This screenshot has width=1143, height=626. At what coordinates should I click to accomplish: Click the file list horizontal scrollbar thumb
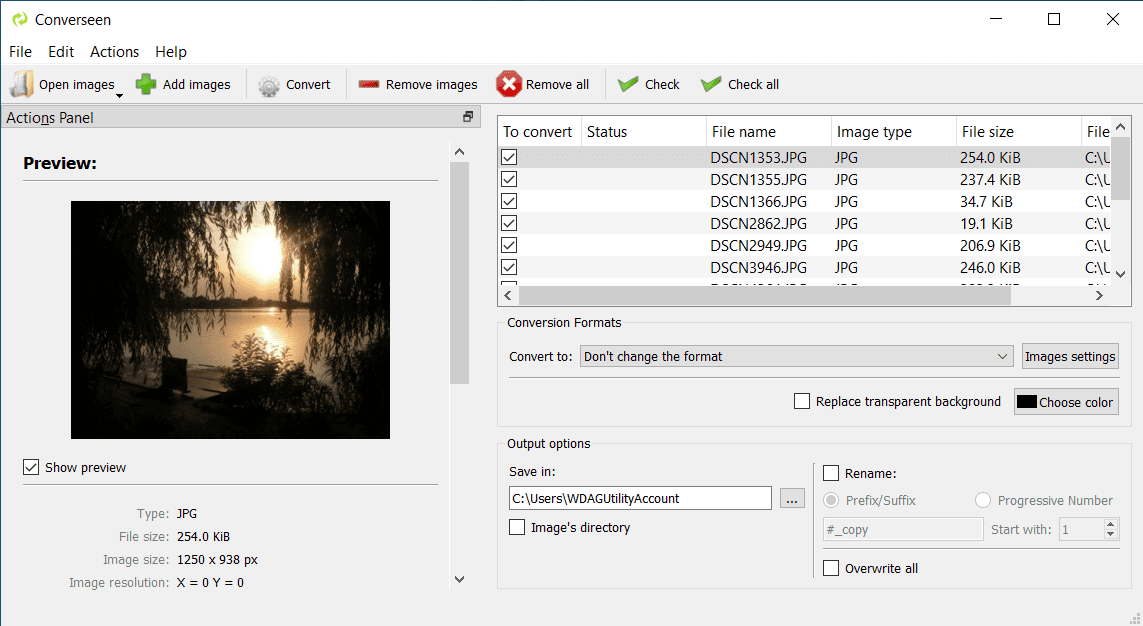pos(765,296)
